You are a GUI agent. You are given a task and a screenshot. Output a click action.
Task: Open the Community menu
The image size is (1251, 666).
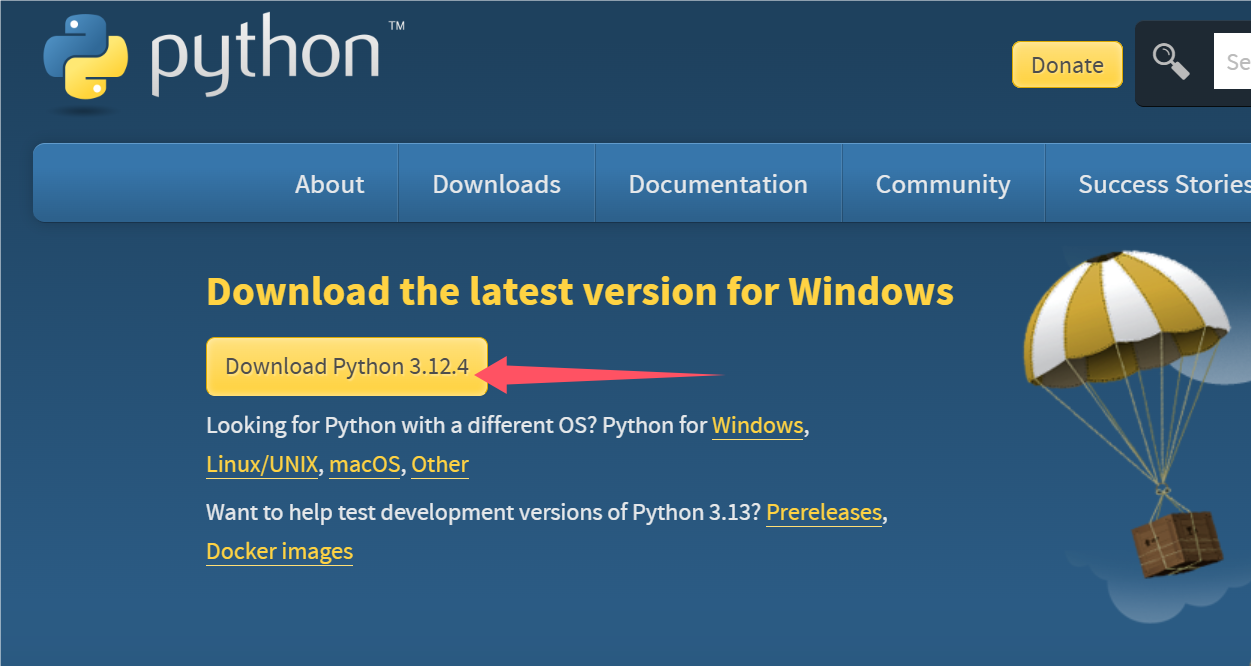943,184
